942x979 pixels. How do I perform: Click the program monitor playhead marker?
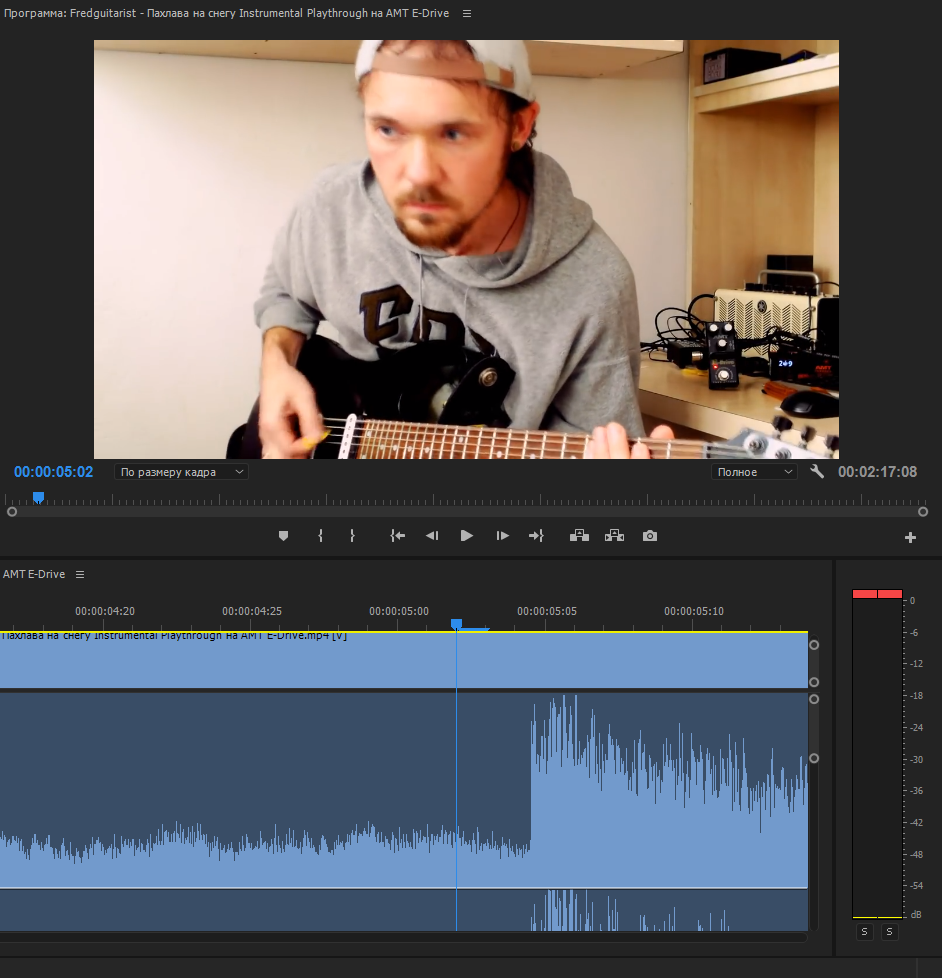click(39, 498)
